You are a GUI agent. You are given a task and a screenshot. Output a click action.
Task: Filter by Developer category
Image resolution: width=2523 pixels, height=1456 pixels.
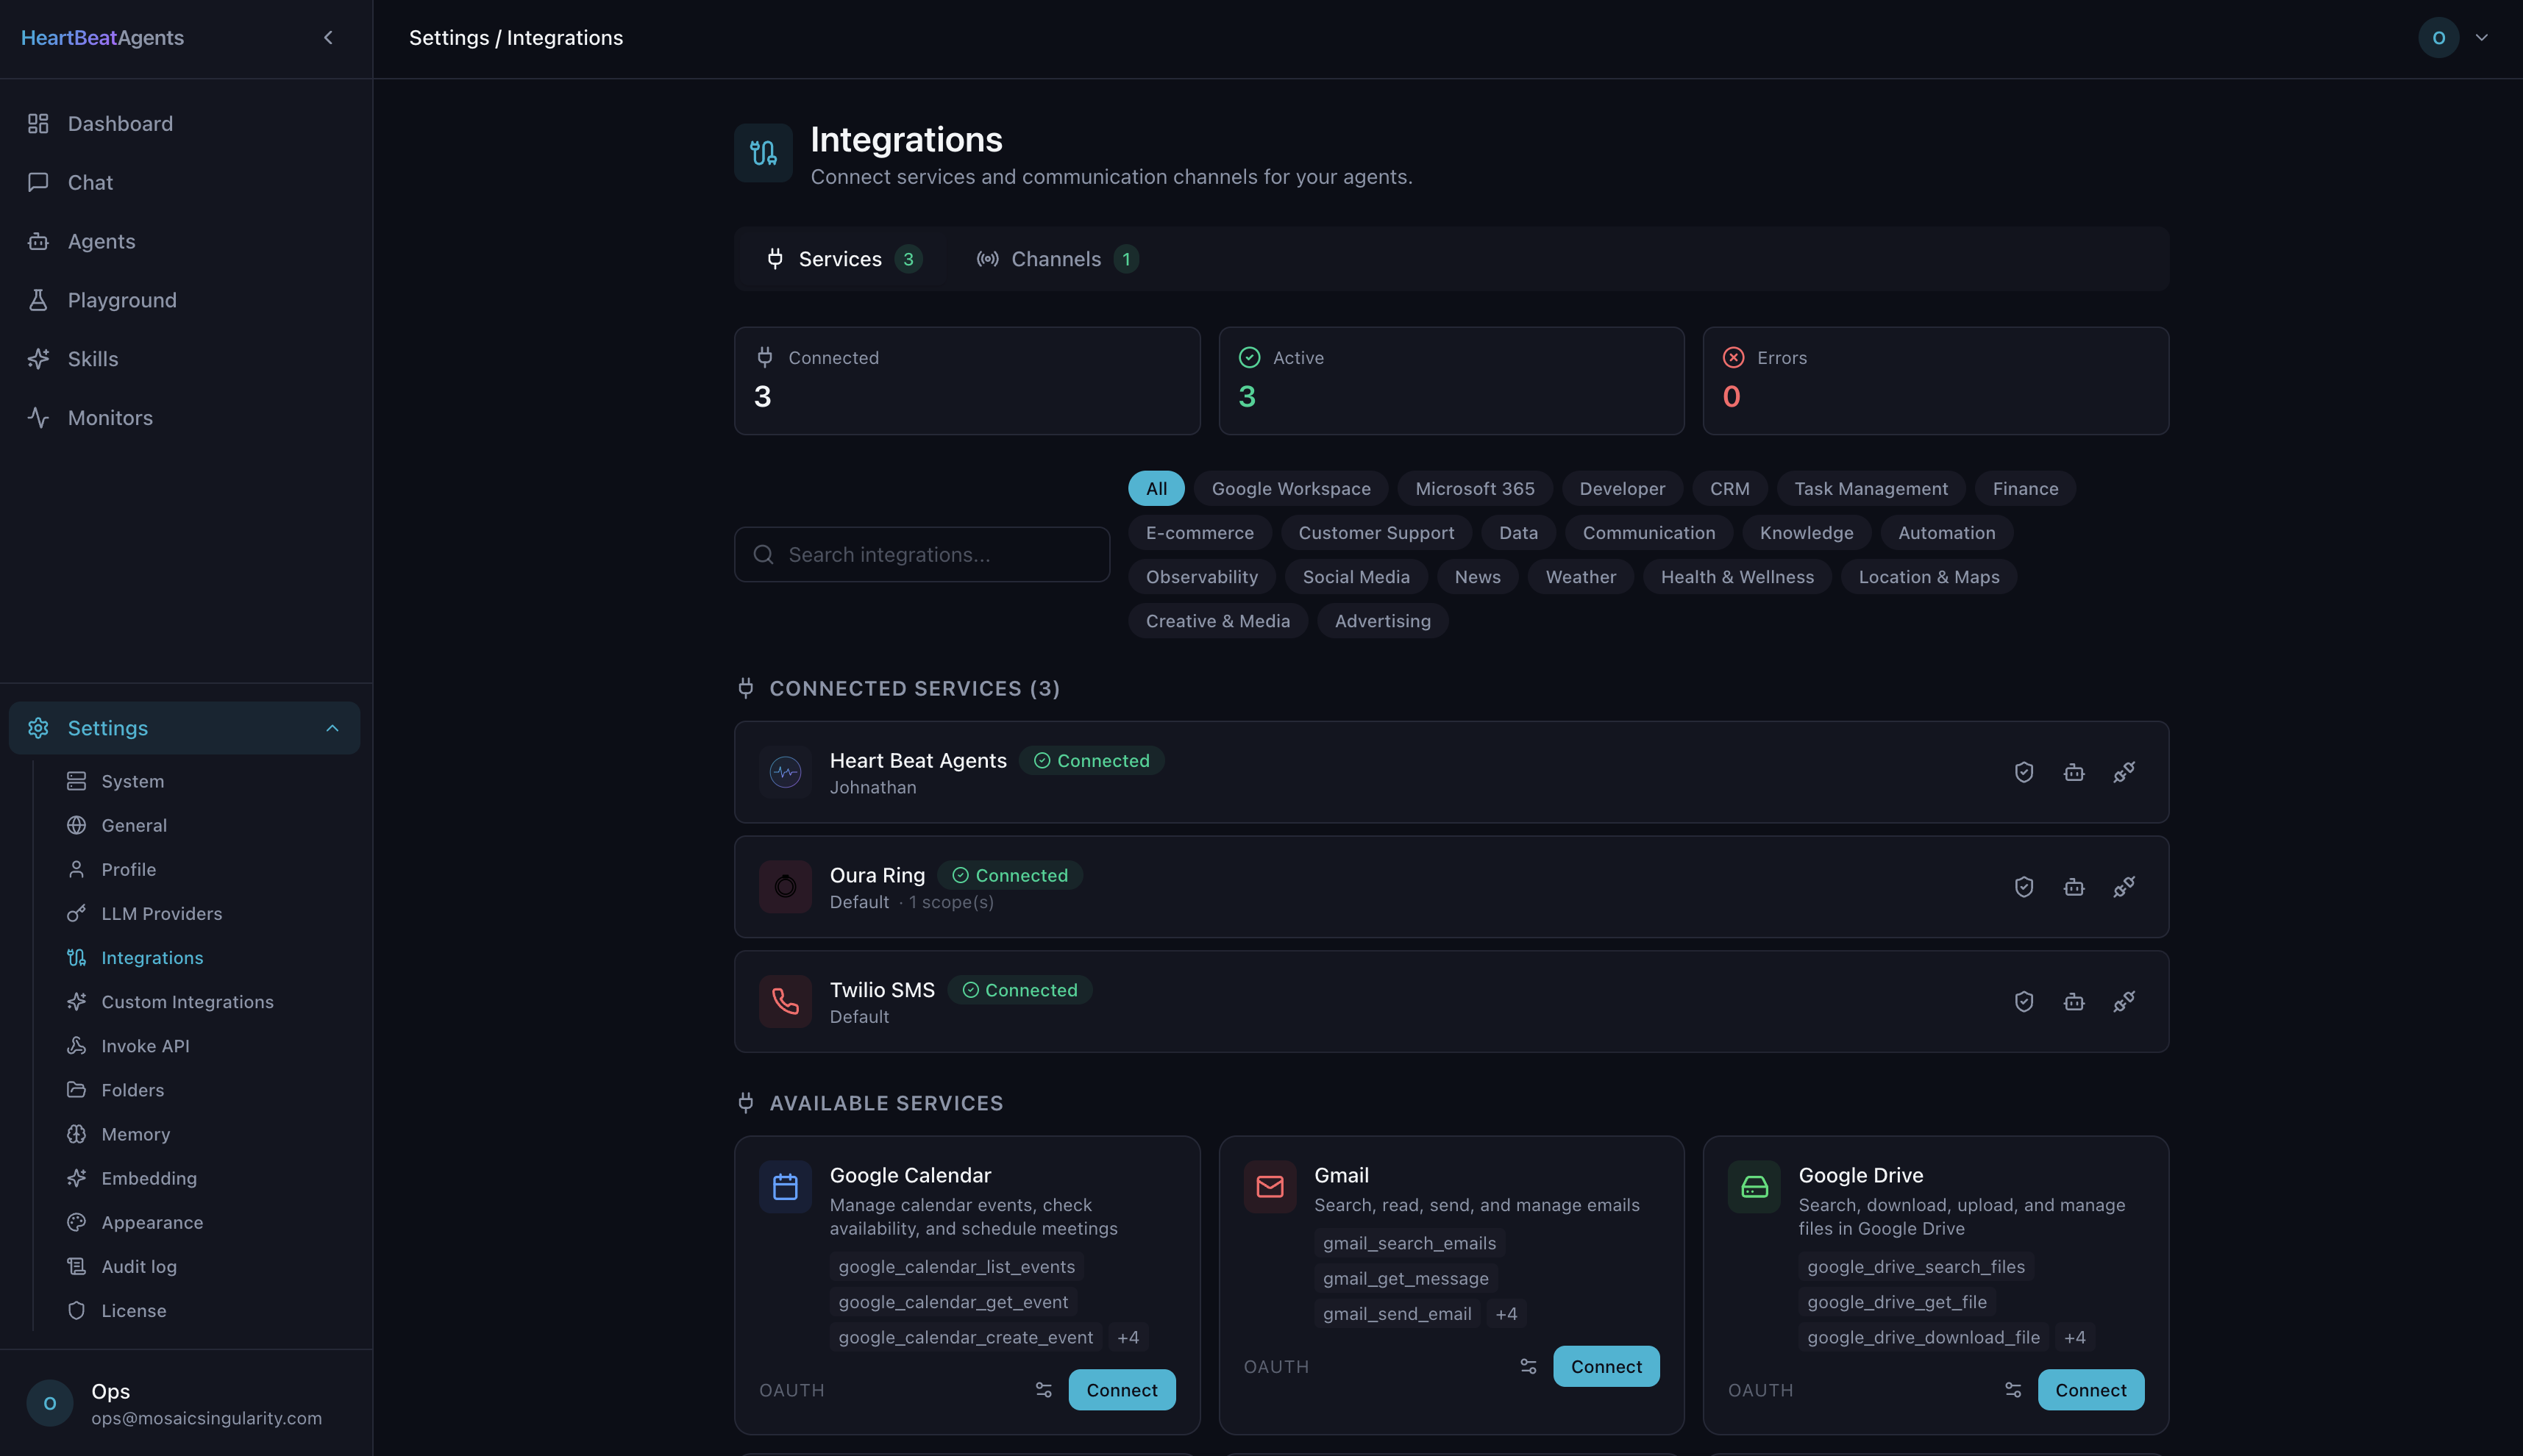[x=1622, y=489]
